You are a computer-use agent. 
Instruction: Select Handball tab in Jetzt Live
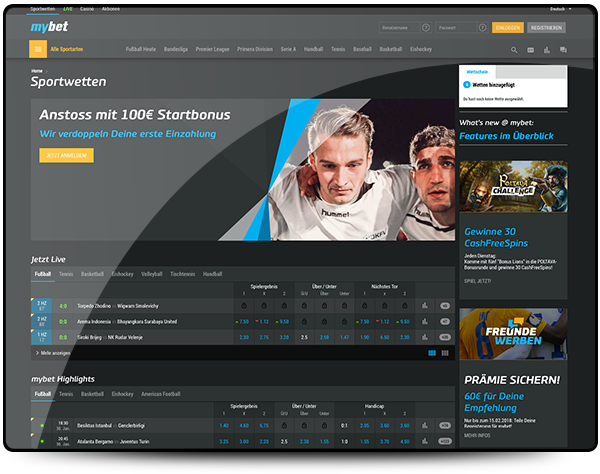212,274
